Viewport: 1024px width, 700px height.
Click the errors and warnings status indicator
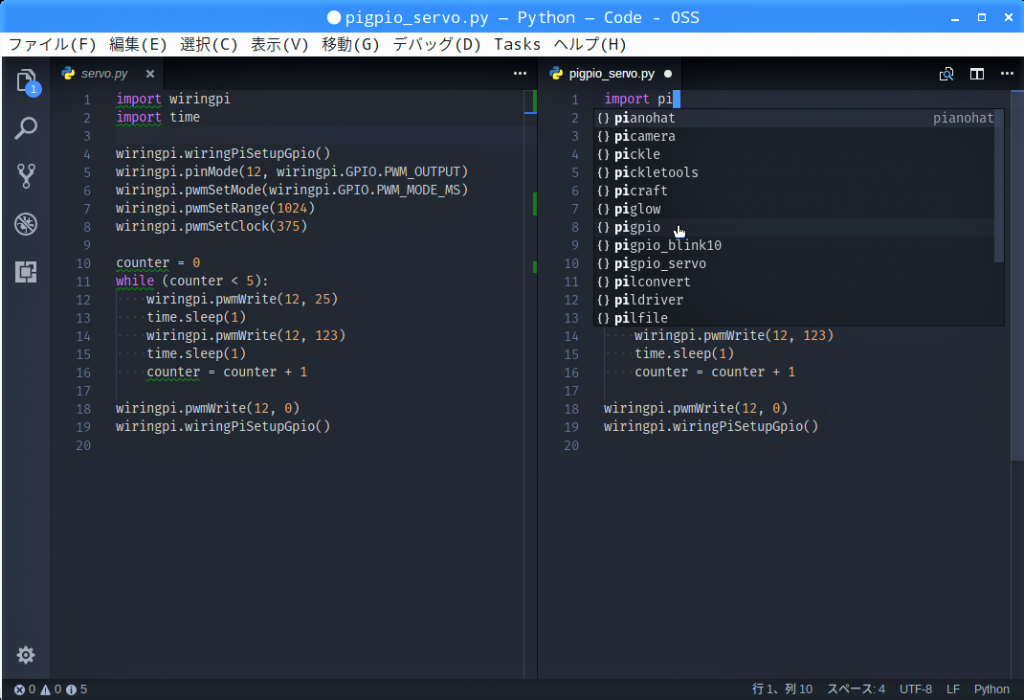point(51,689)
